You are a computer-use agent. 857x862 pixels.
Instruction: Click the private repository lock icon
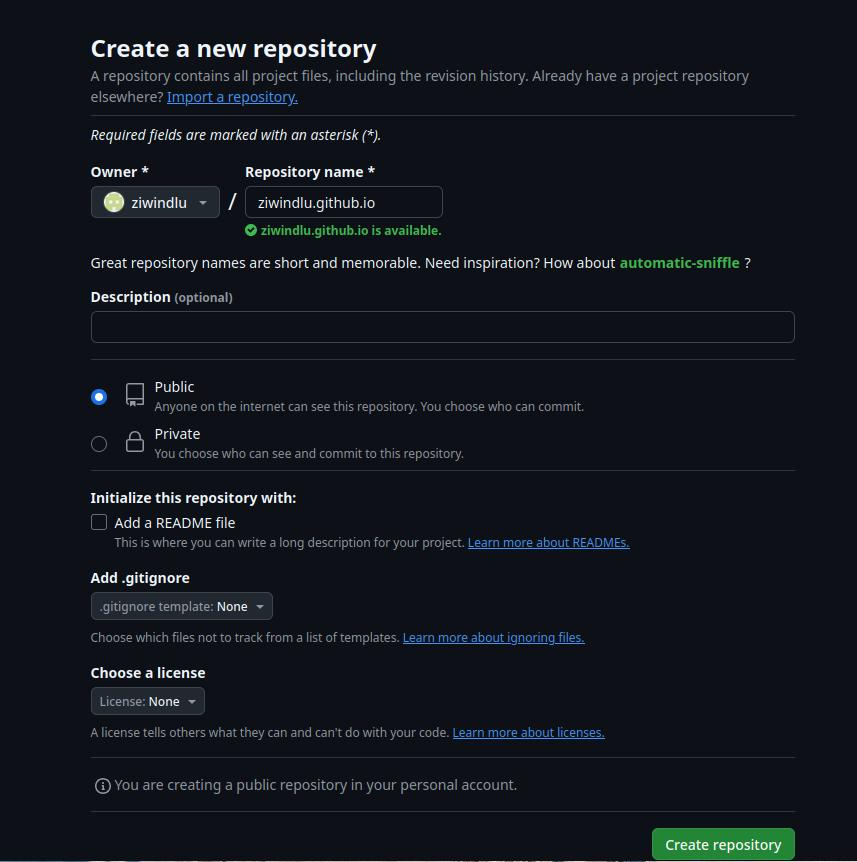pyautogui.click(x=135, y=441)
